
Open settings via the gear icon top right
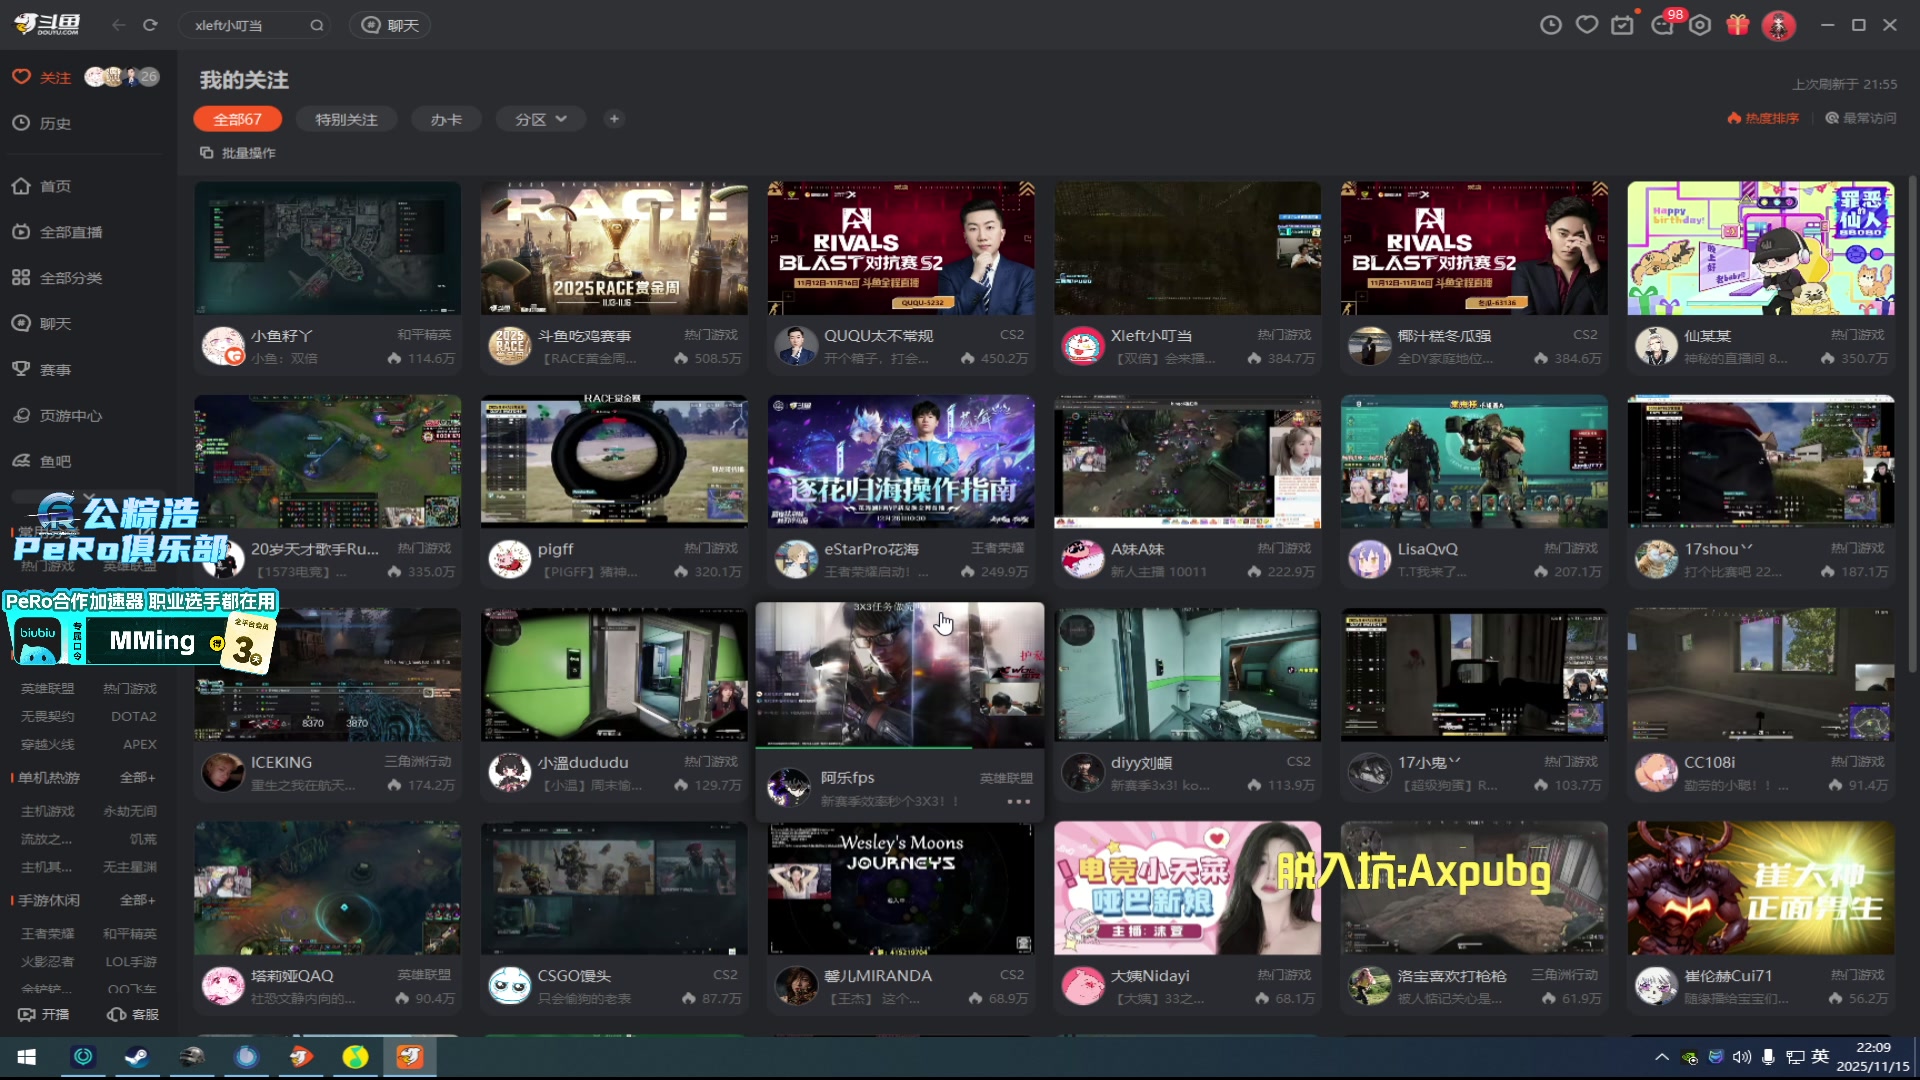[1700, 25]
